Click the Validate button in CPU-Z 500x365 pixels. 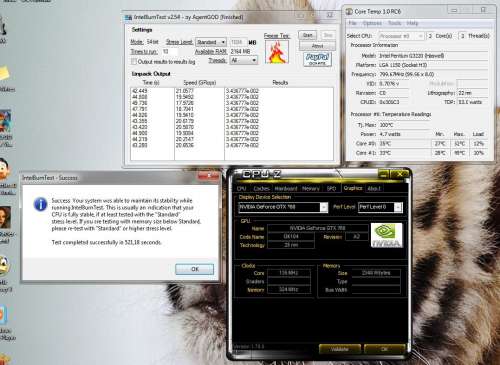(x=340, y=349)
